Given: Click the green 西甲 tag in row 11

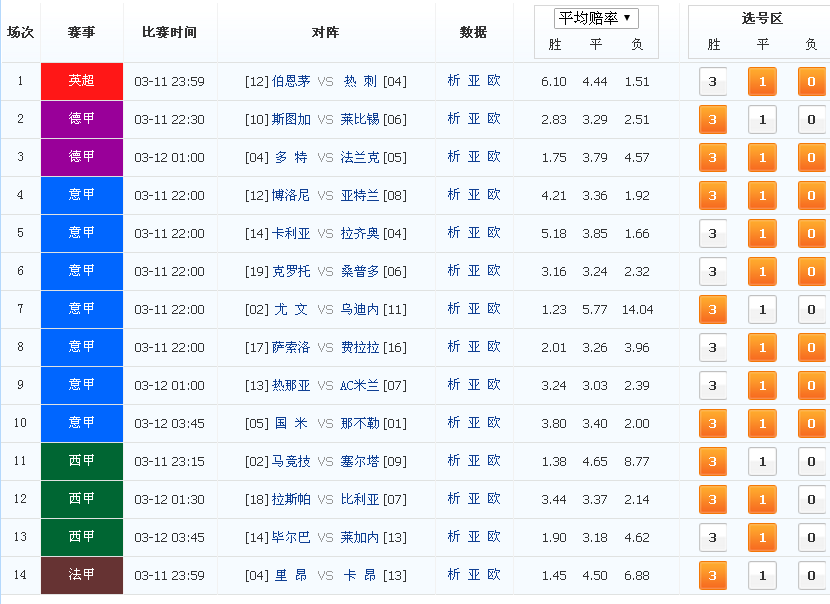Looking at the screenshot, I should click(82, 461).
